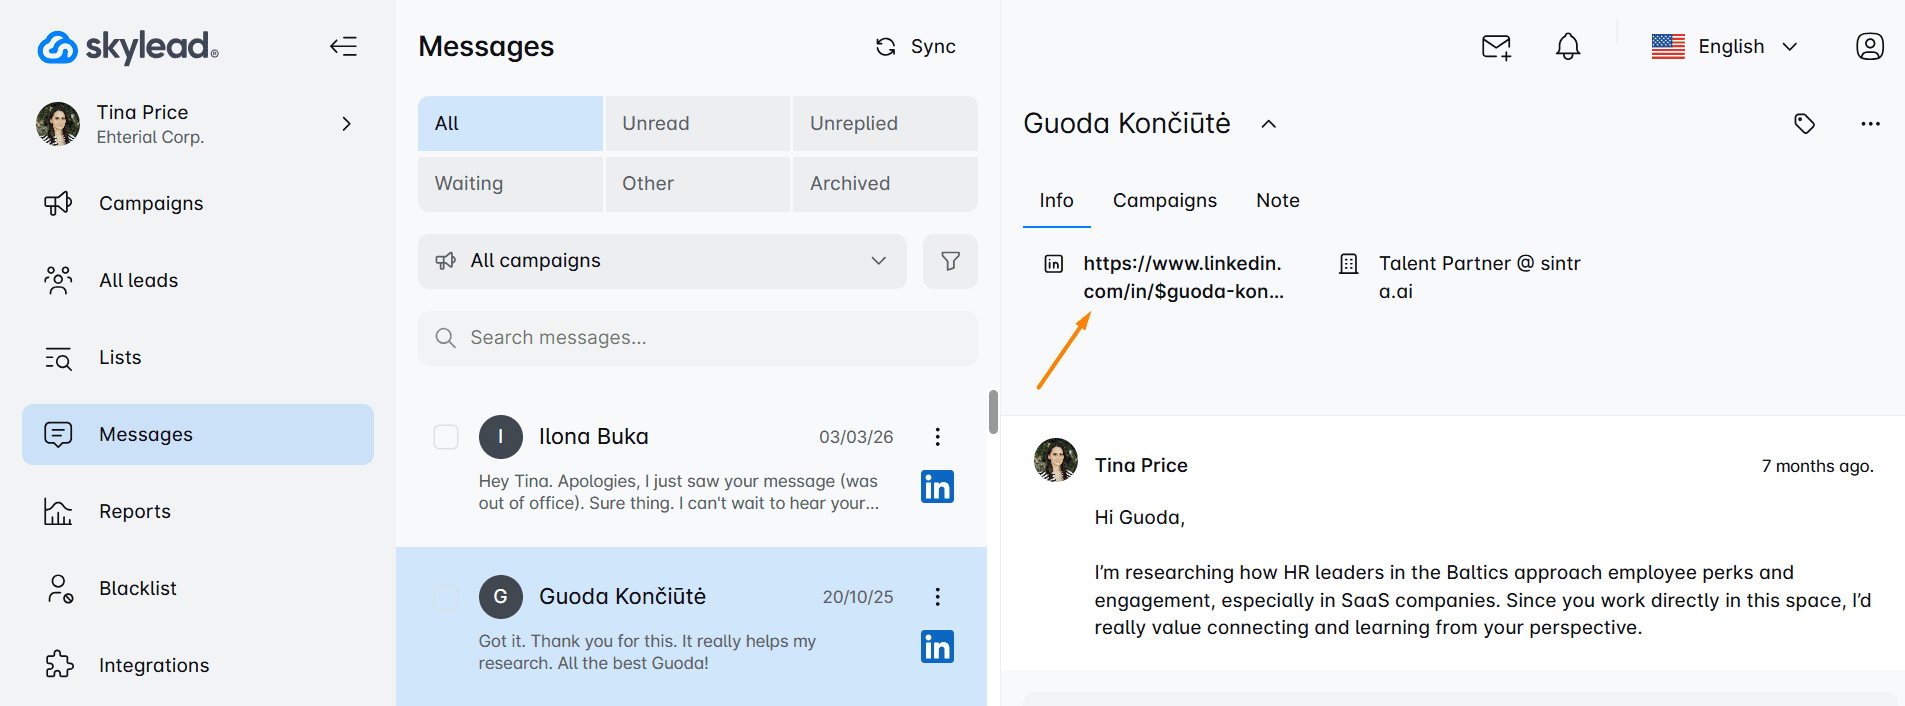Image resolution: width=1905 pixels, height=706 pixels.
Task: Click the Skylead logo
Action: [x=128, y=47]
